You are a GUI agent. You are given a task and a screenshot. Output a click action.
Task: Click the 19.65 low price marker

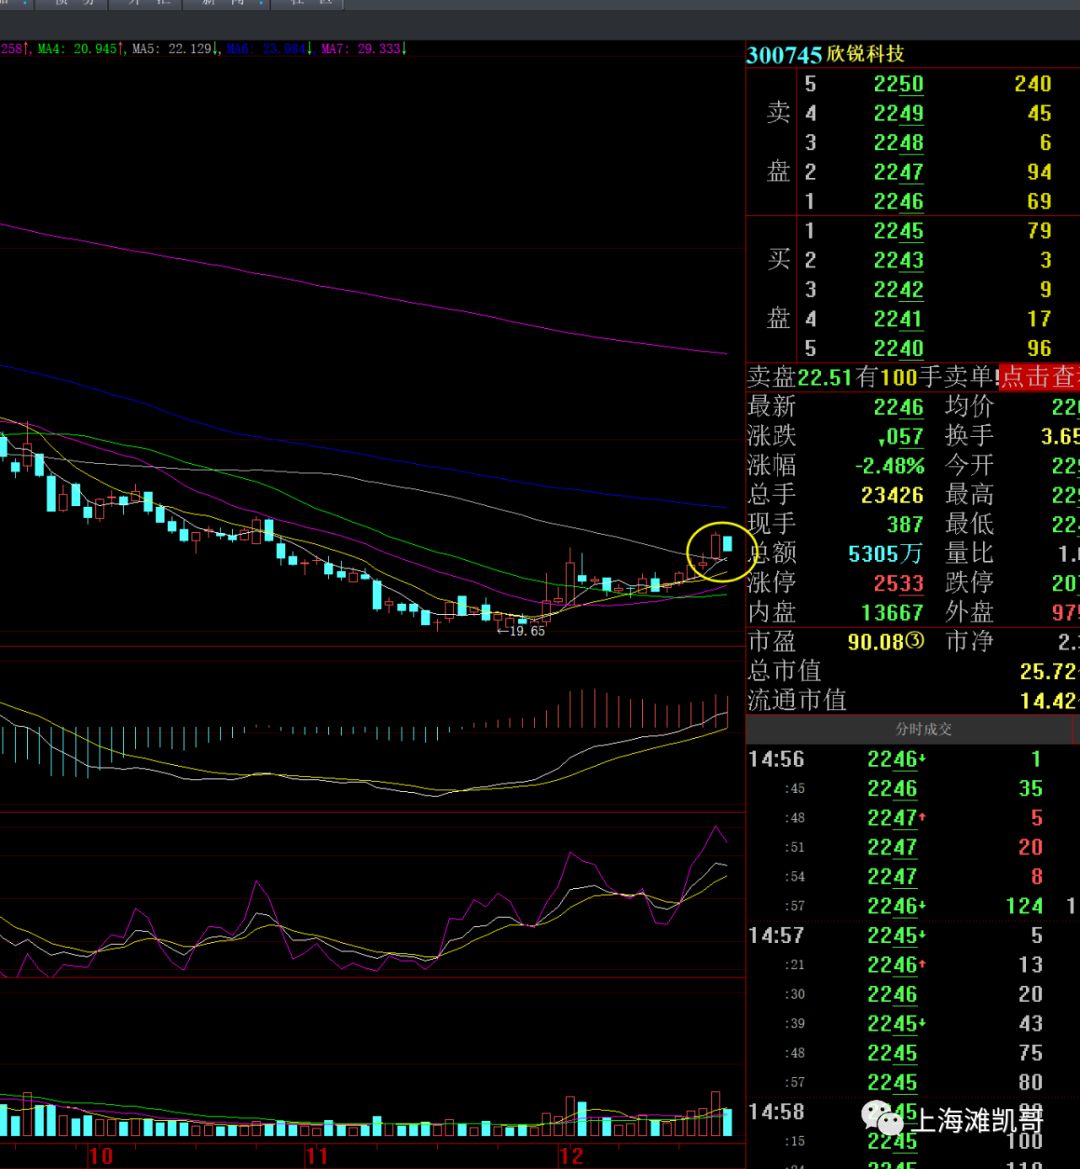point(522,631)
